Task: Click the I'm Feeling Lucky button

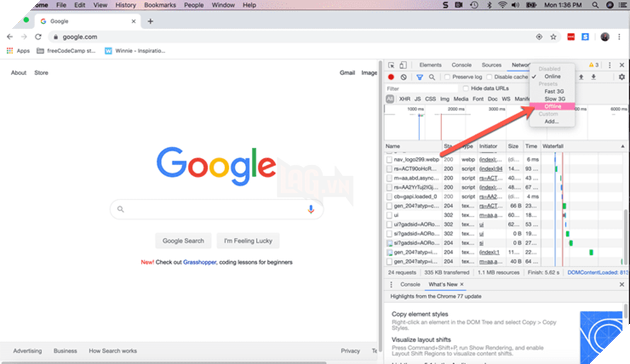Action: tap(248, 241)
